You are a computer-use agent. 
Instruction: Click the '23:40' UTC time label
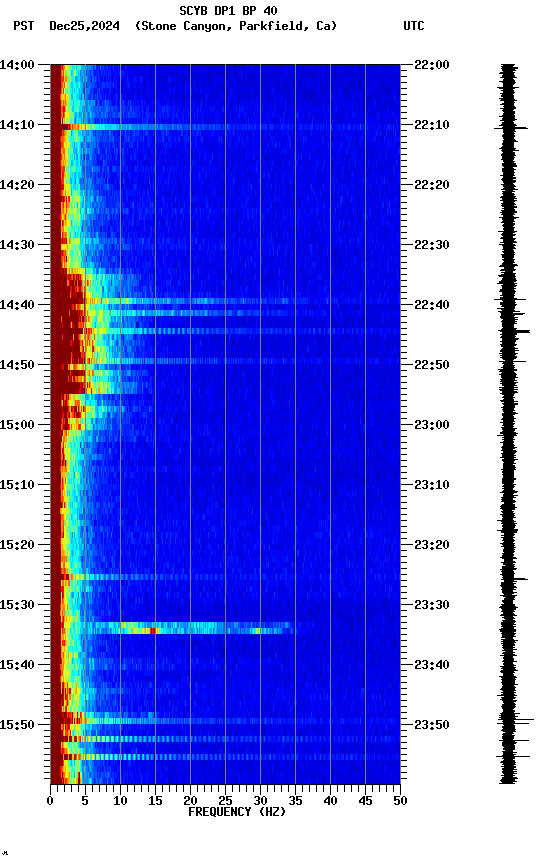pyautogui.click(x=432, y=665)
